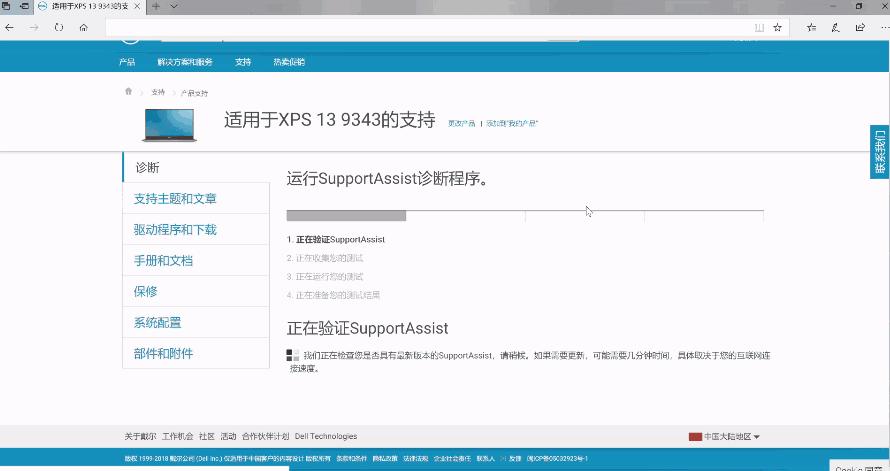Click the 条款和条件 footer link

[351, 459]
